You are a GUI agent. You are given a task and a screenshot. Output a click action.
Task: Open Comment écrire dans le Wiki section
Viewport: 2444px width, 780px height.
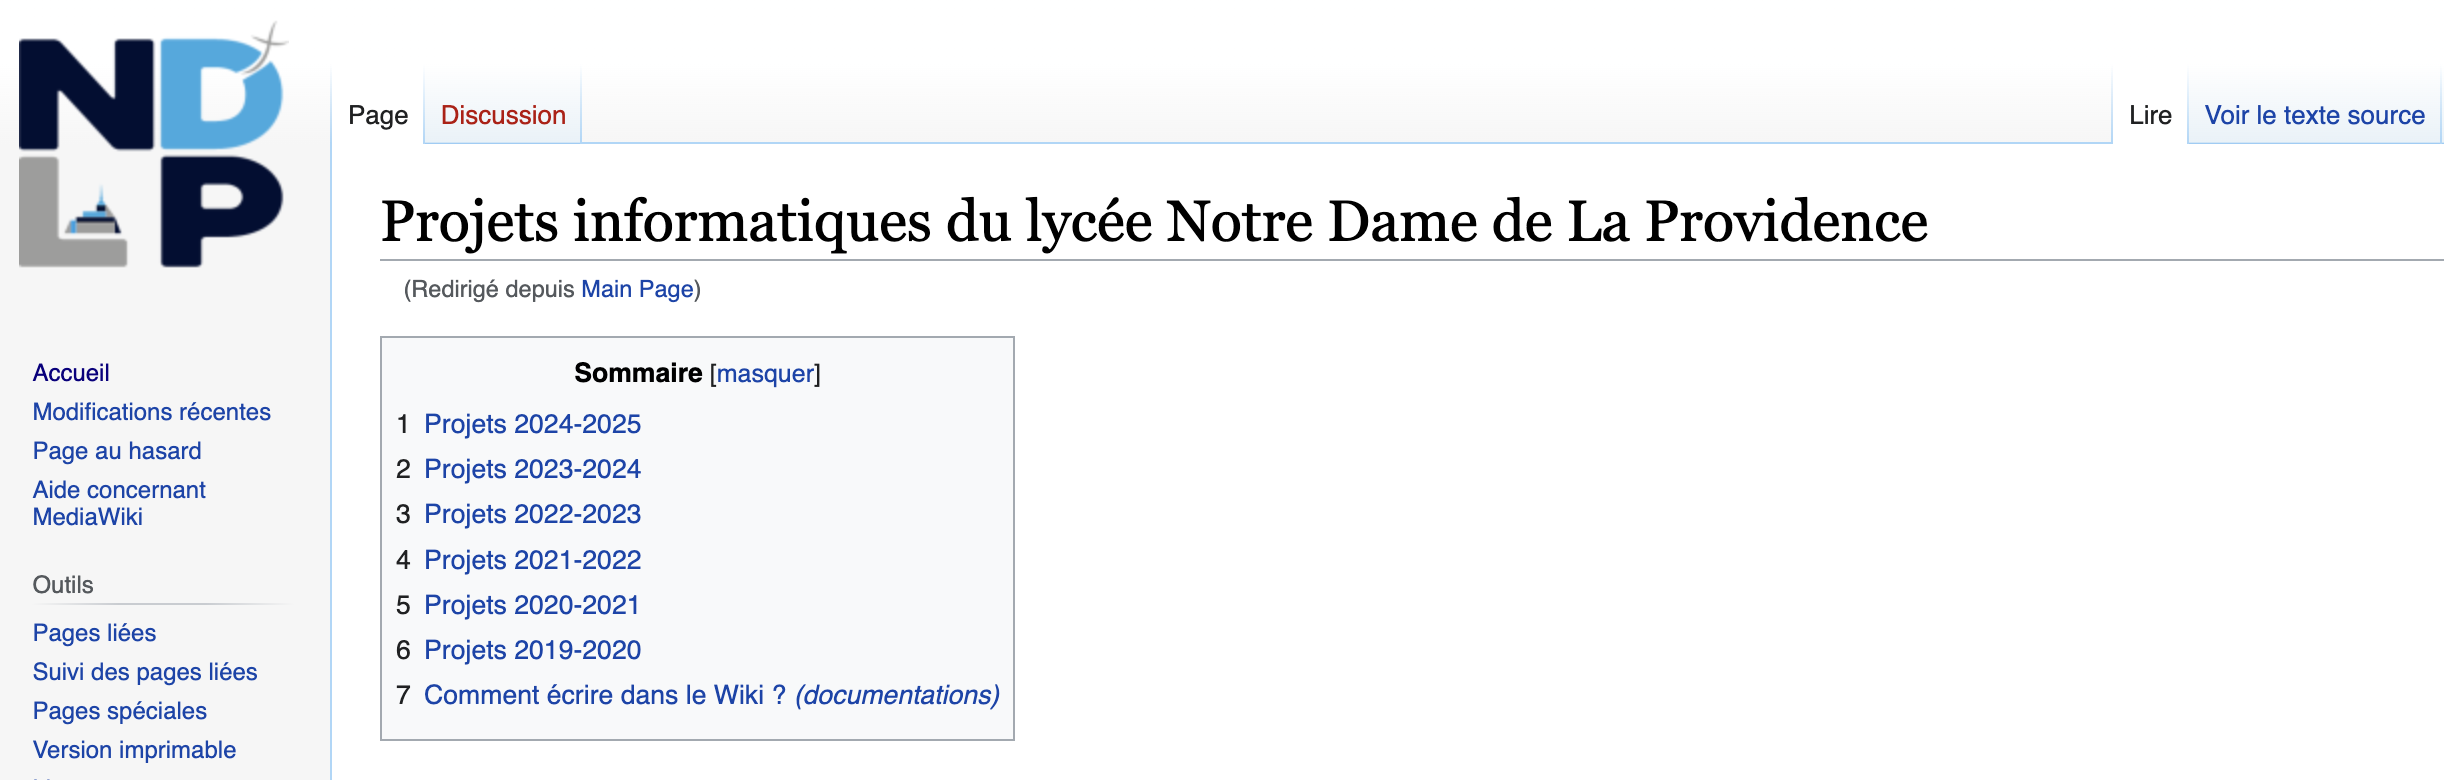click(711, 695)
